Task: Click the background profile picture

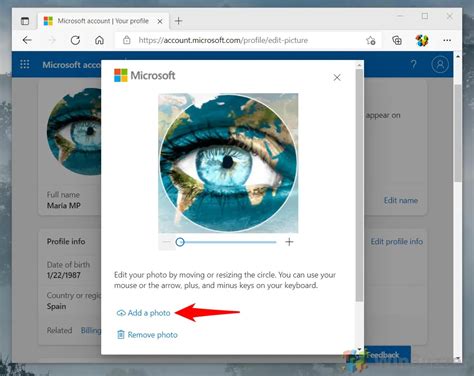Action: [x=74, y=131]
